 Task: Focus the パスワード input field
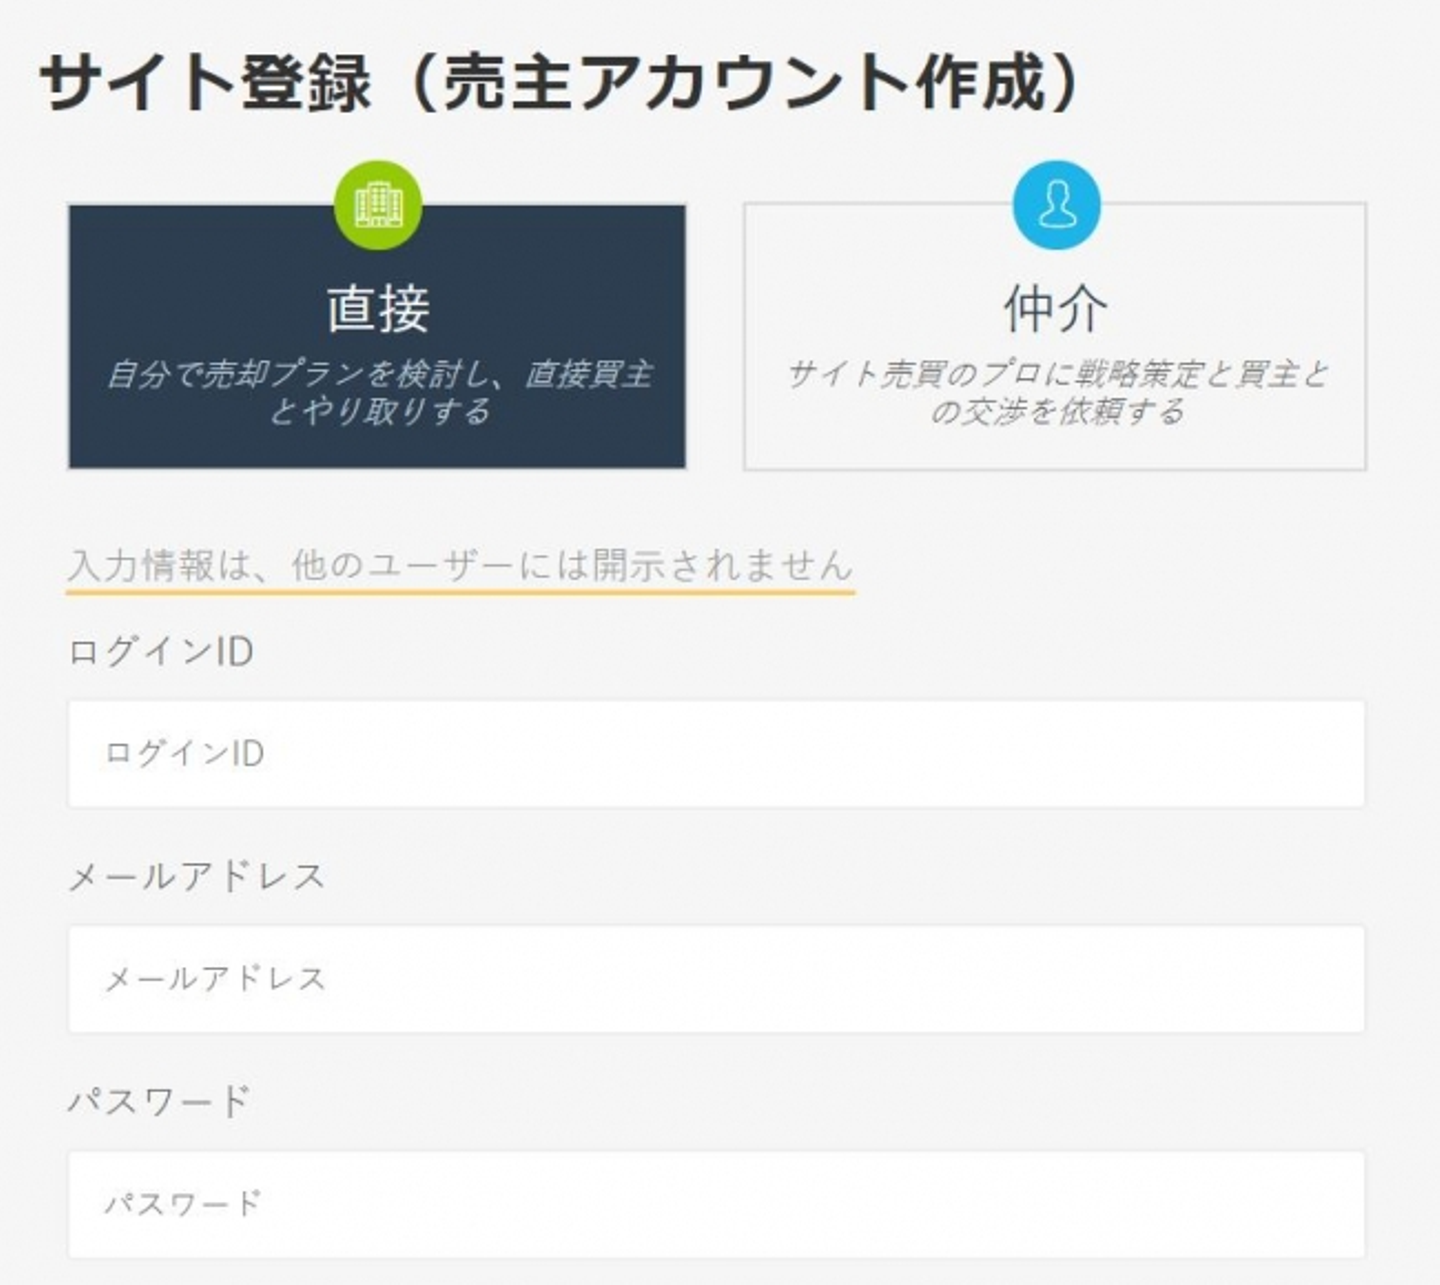point(716,1204)
